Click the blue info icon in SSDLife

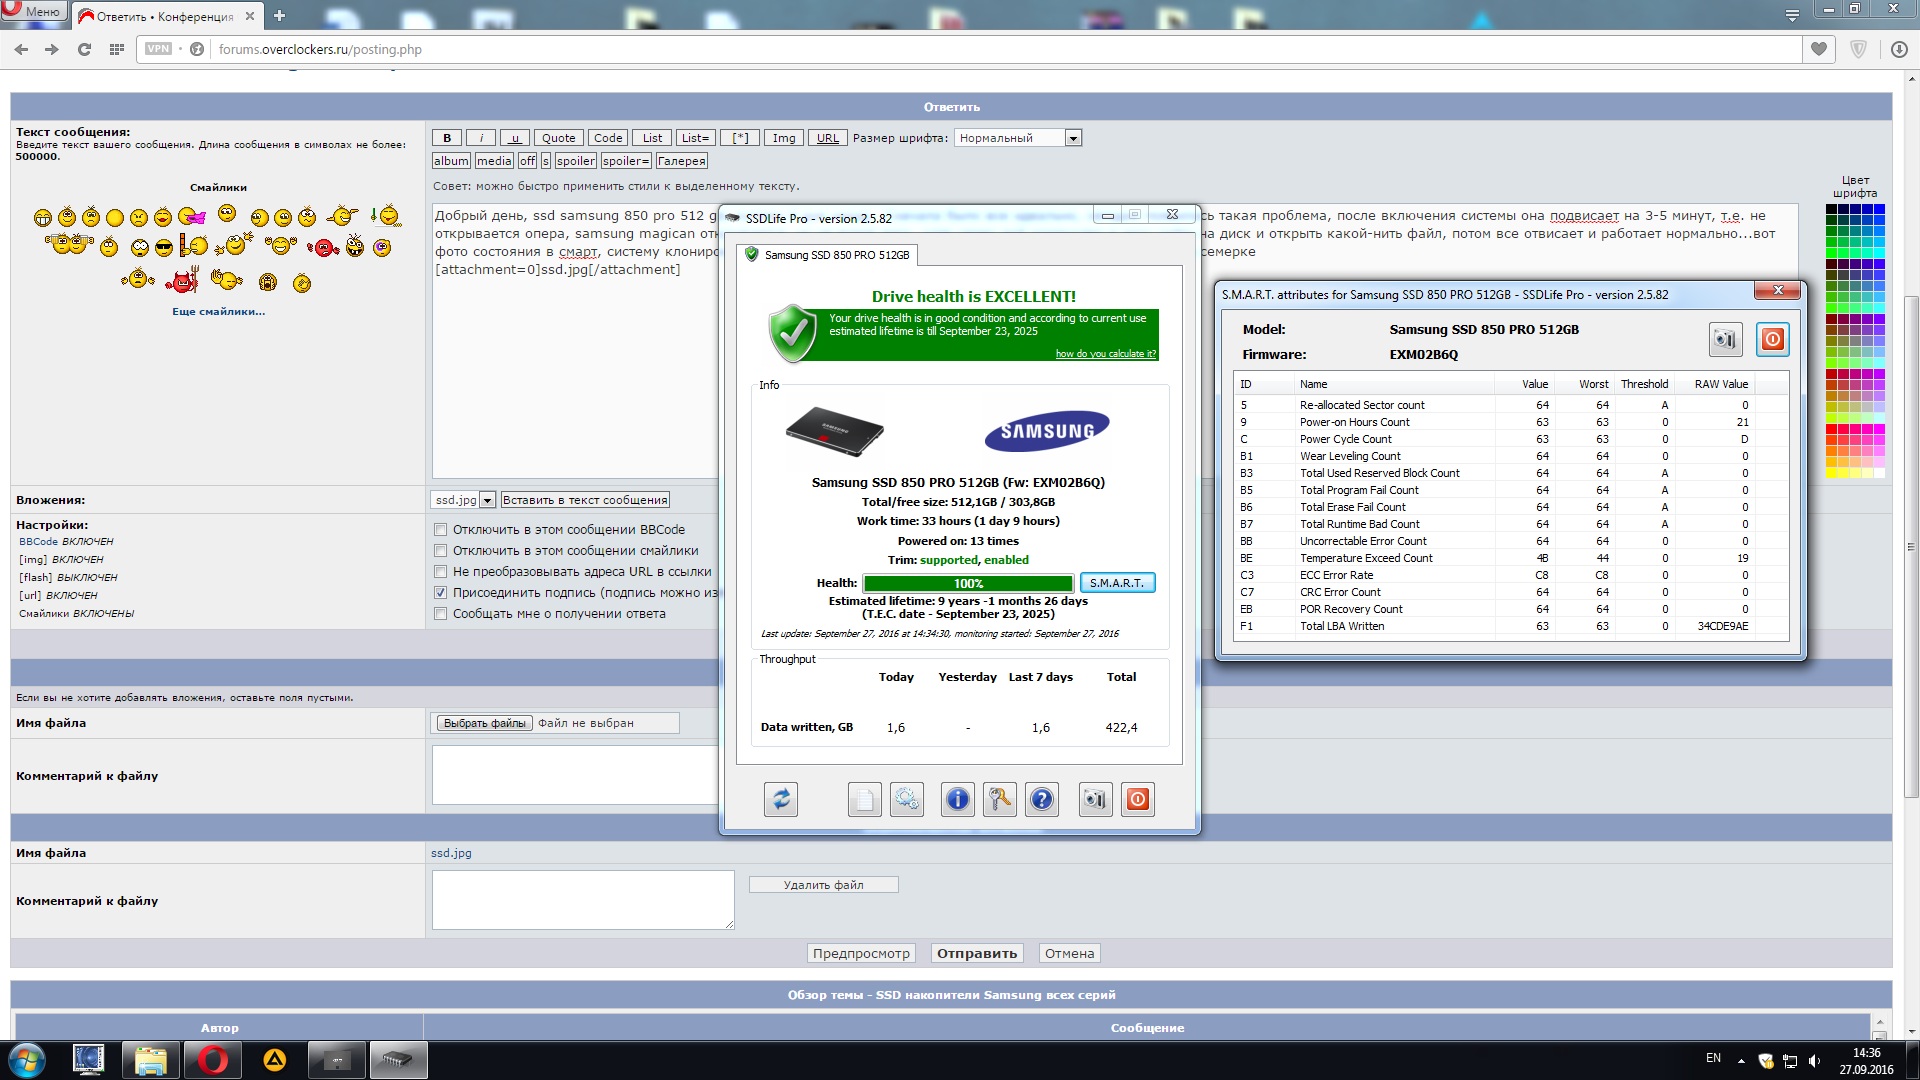pyautogui.click(x=957, y=799)
